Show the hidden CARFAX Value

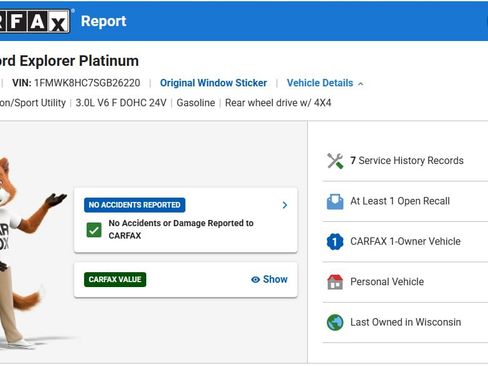click(269, 279)
